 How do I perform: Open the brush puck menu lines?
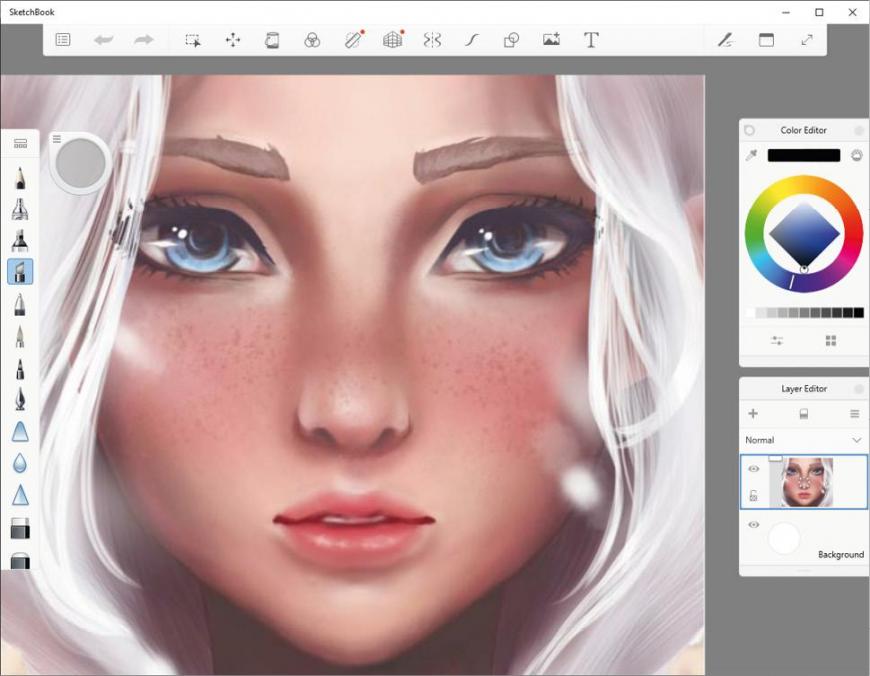57,139
